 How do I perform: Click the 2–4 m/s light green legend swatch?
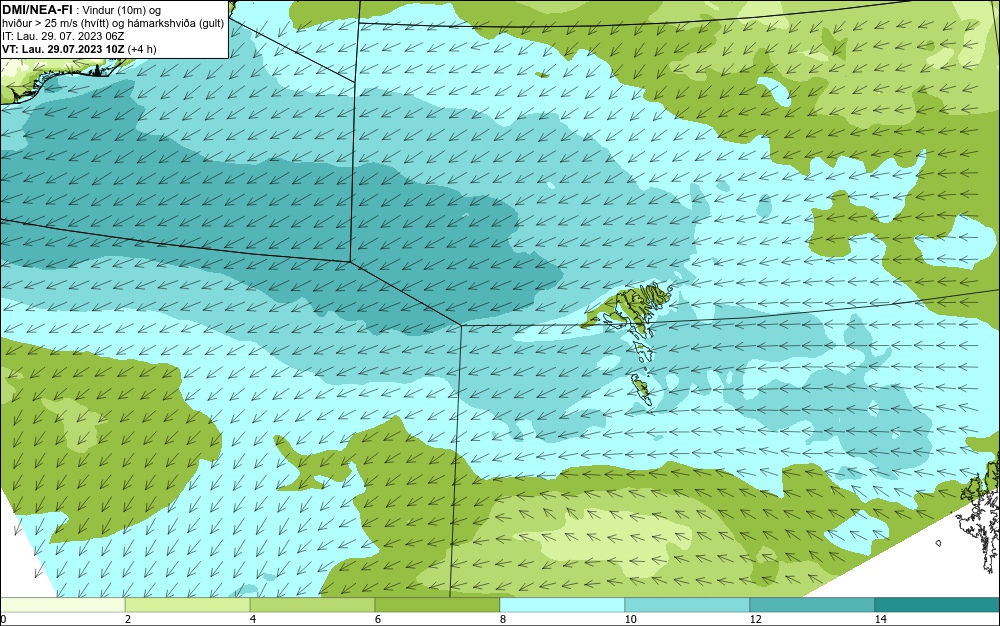[188, 605]
